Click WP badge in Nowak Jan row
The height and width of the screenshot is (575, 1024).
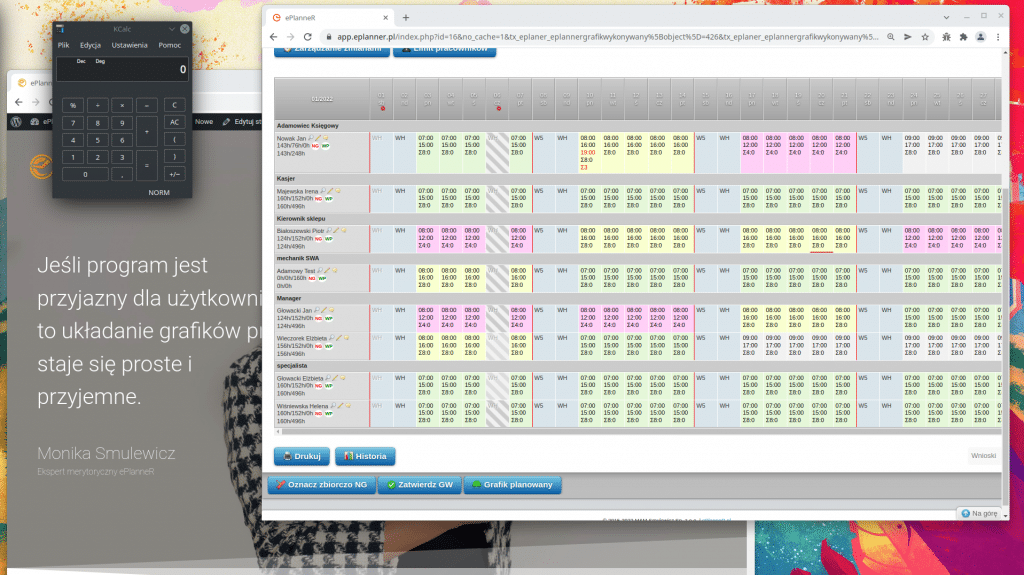click(x=325, y=146)
